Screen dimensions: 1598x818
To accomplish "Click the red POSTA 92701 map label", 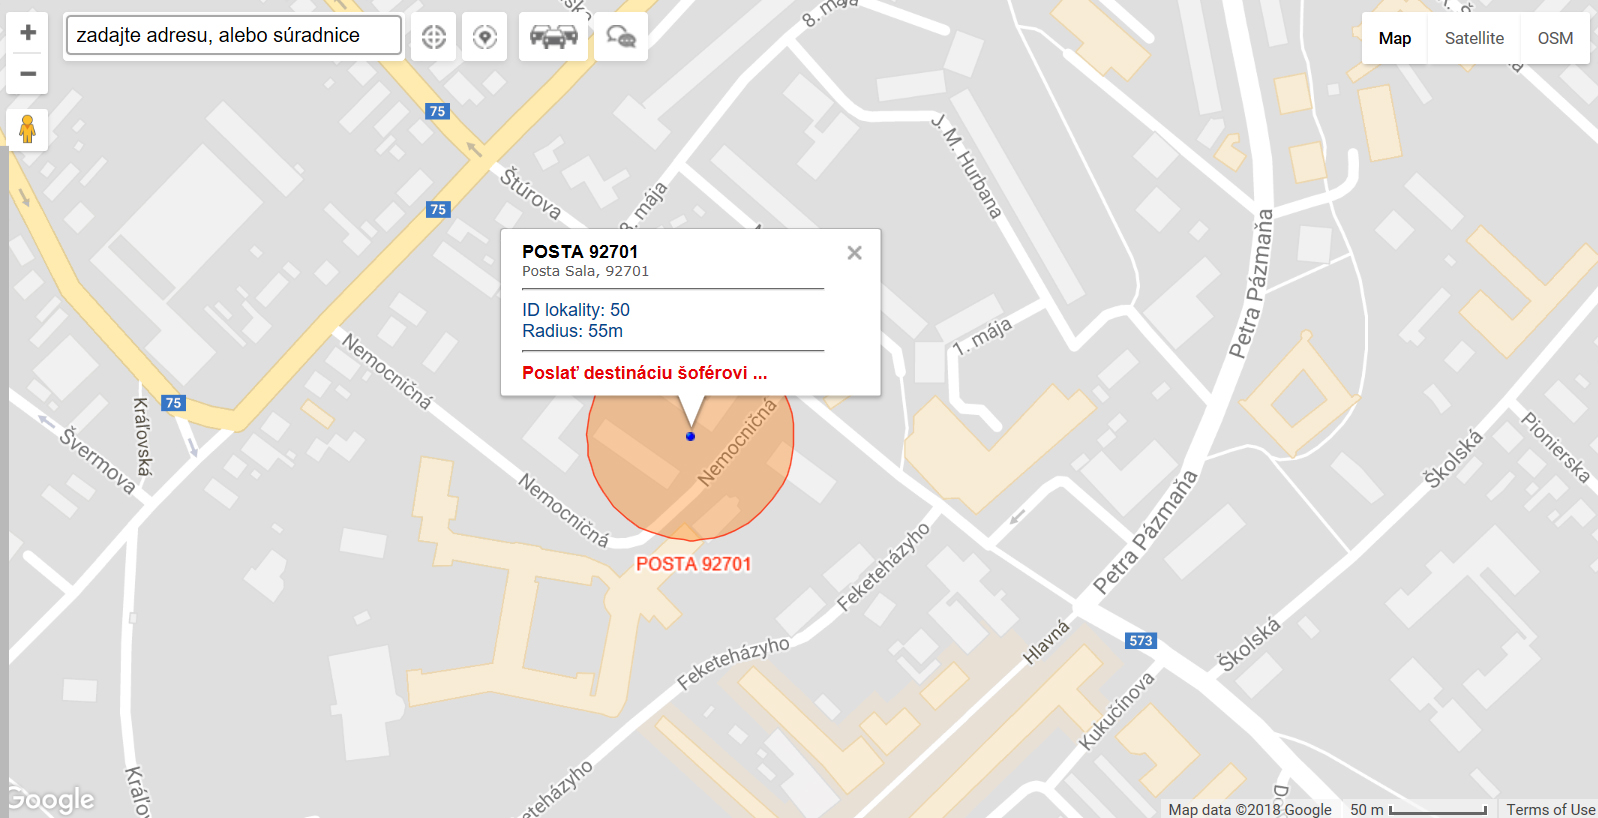I will 693,564.
